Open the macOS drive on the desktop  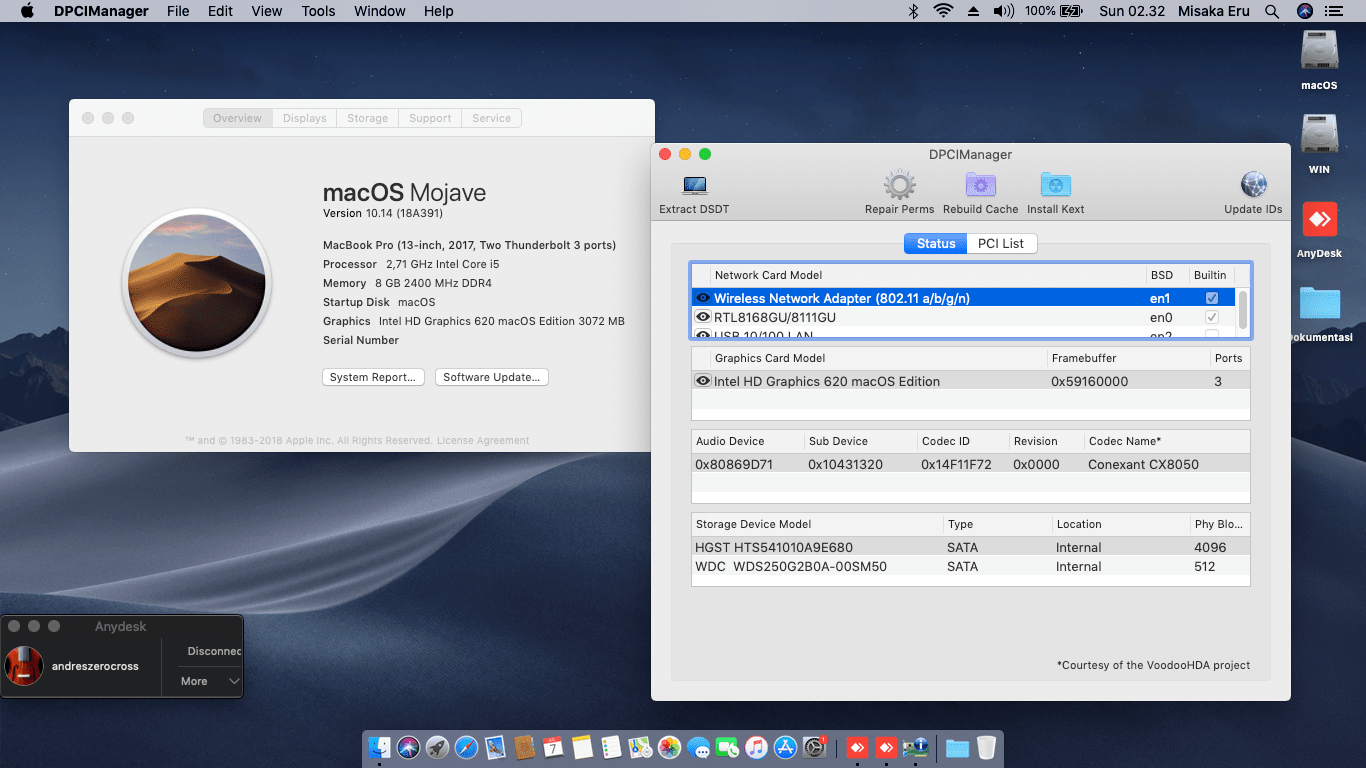pos(1320,51)
